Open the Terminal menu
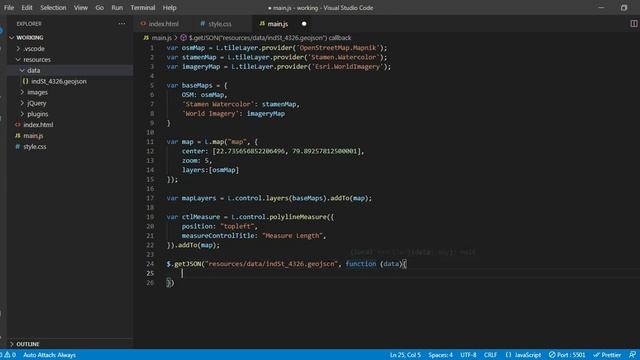 click(x=142, y=7)
